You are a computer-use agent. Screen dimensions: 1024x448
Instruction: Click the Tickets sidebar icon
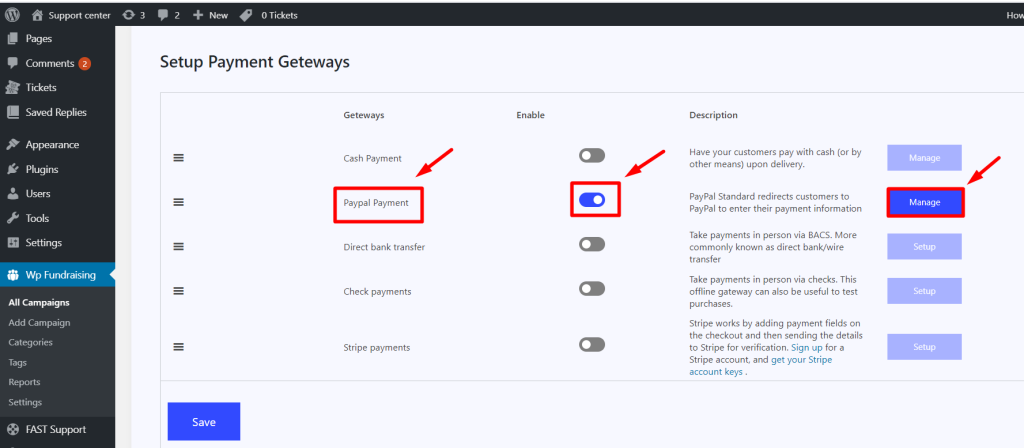click(x=12, y=88)
